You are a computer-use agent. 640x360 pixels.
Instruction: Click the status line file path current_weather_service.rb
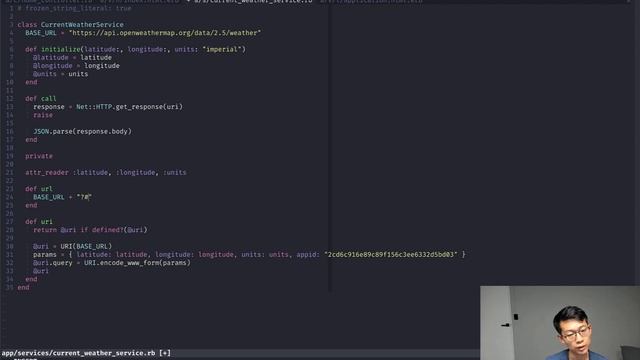tap(78, 353)
